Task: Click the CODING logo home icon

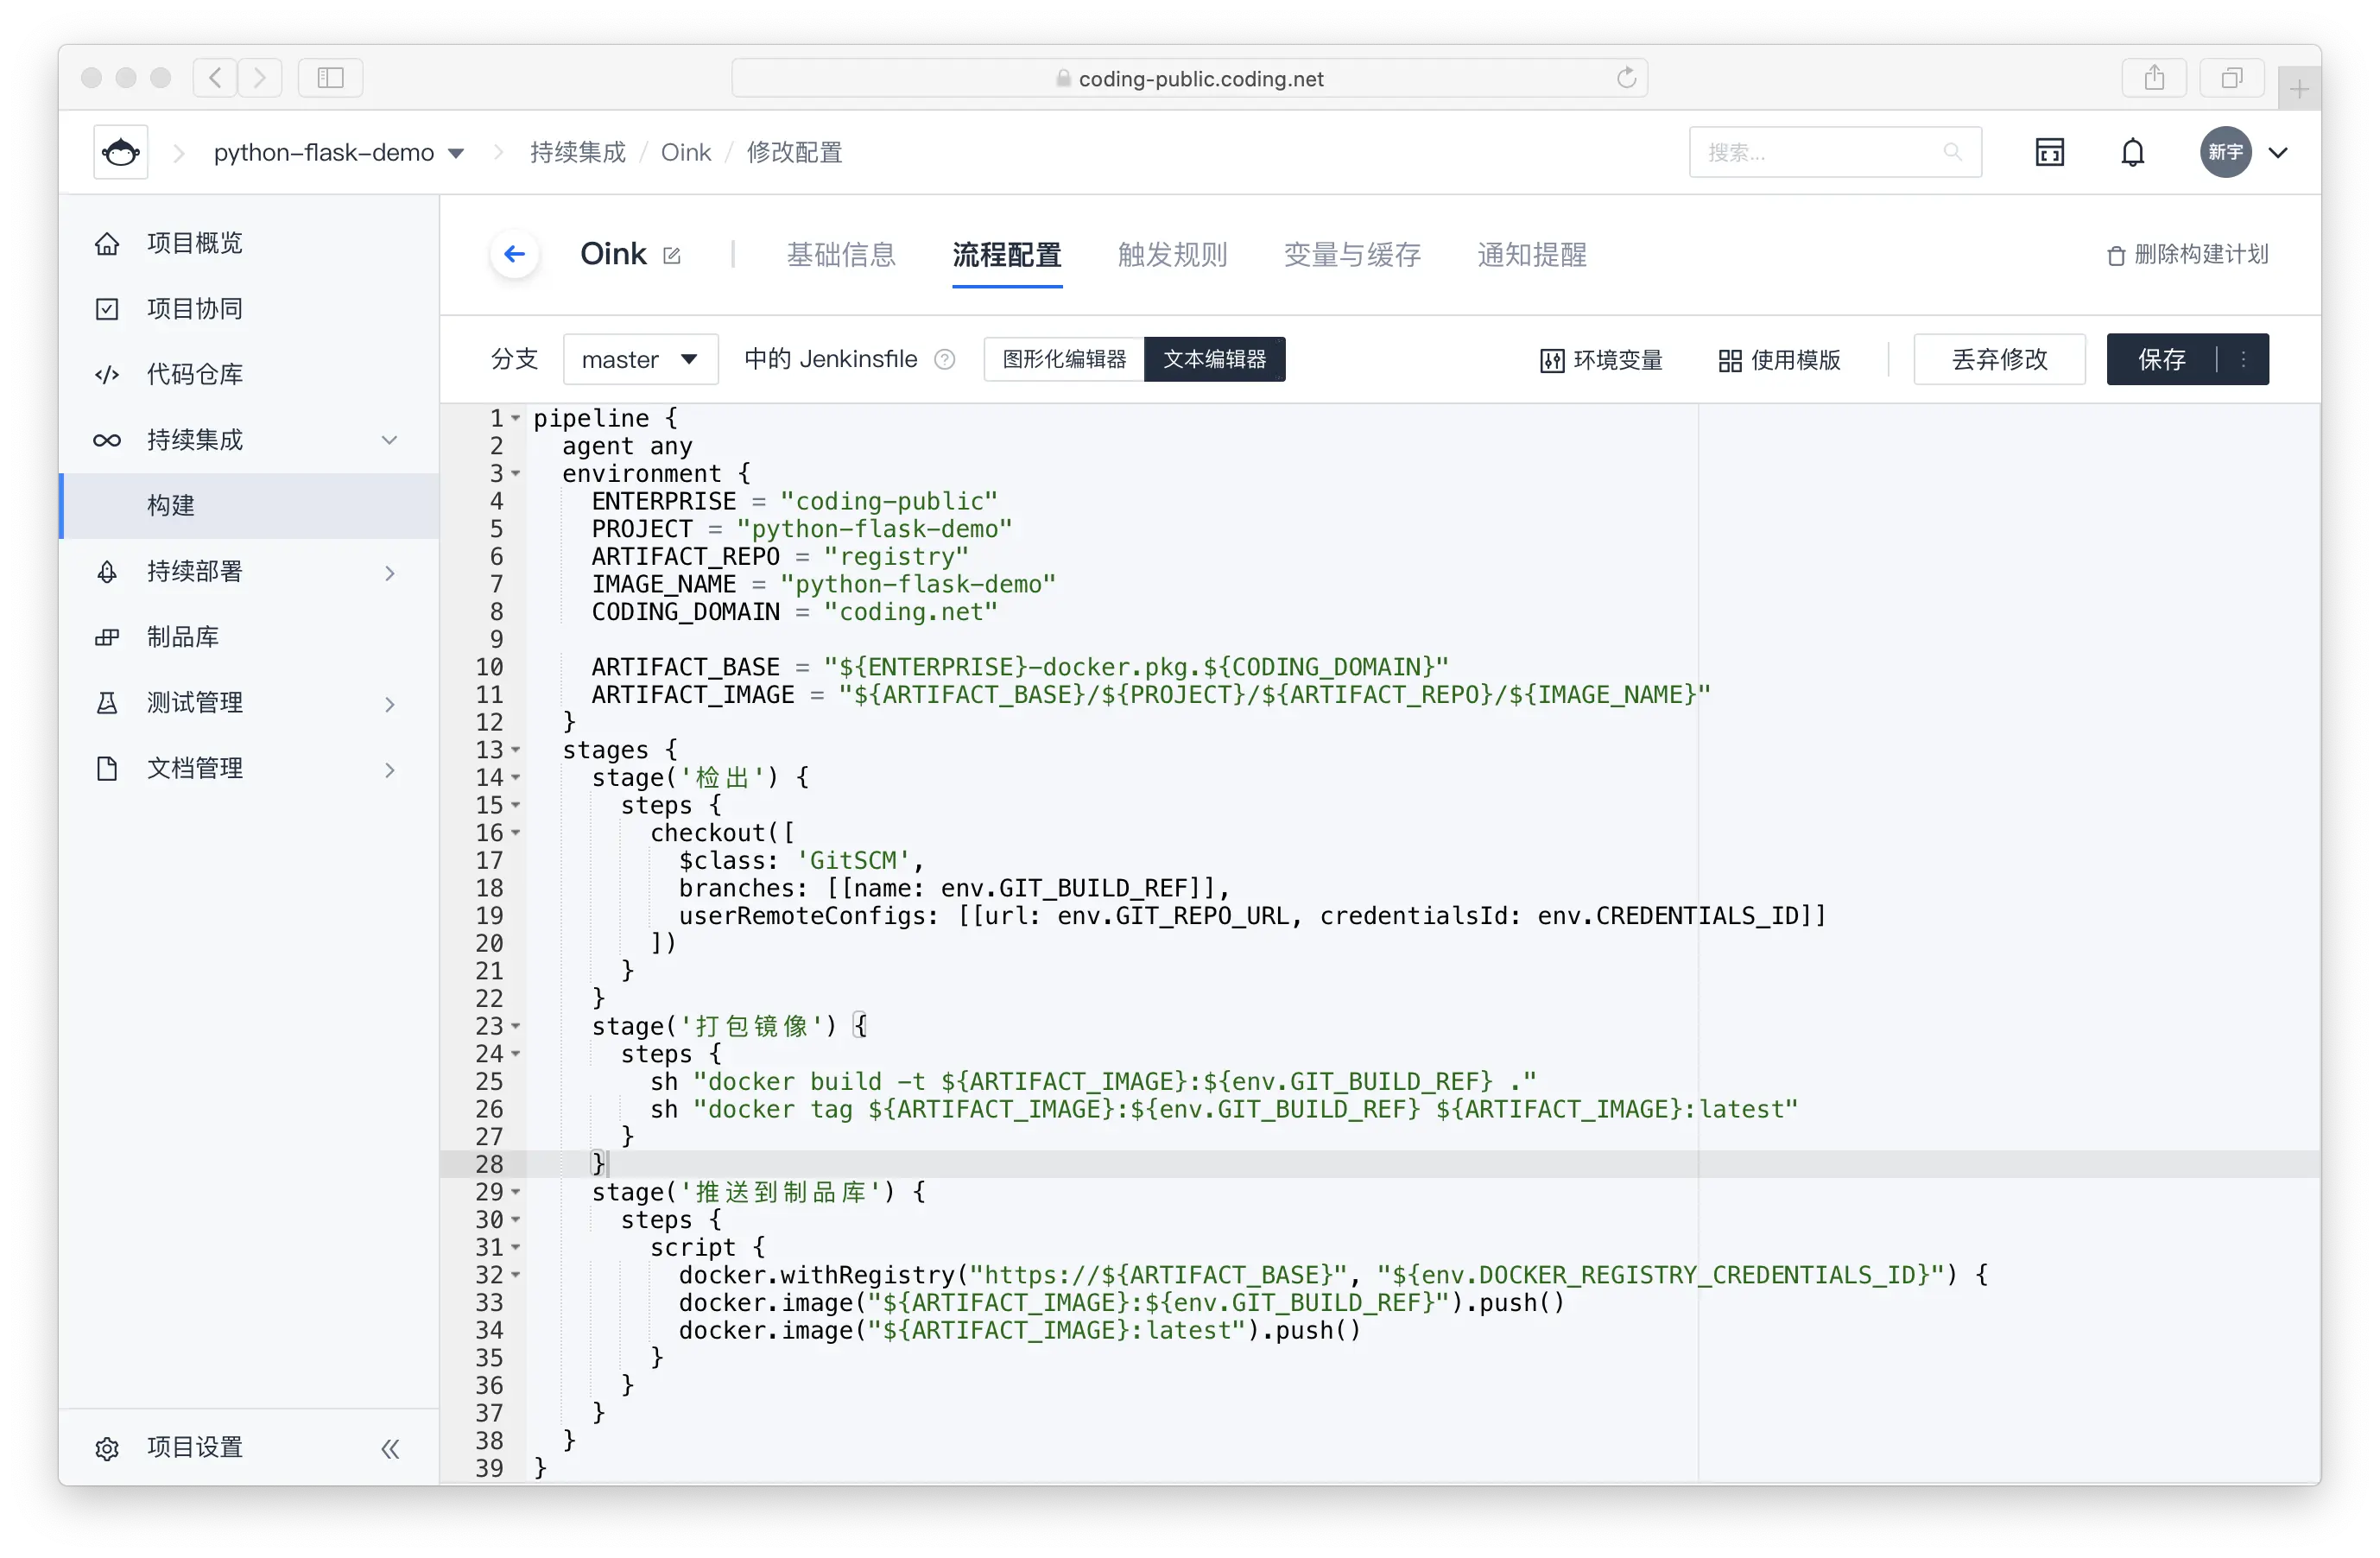Action: 121,152
